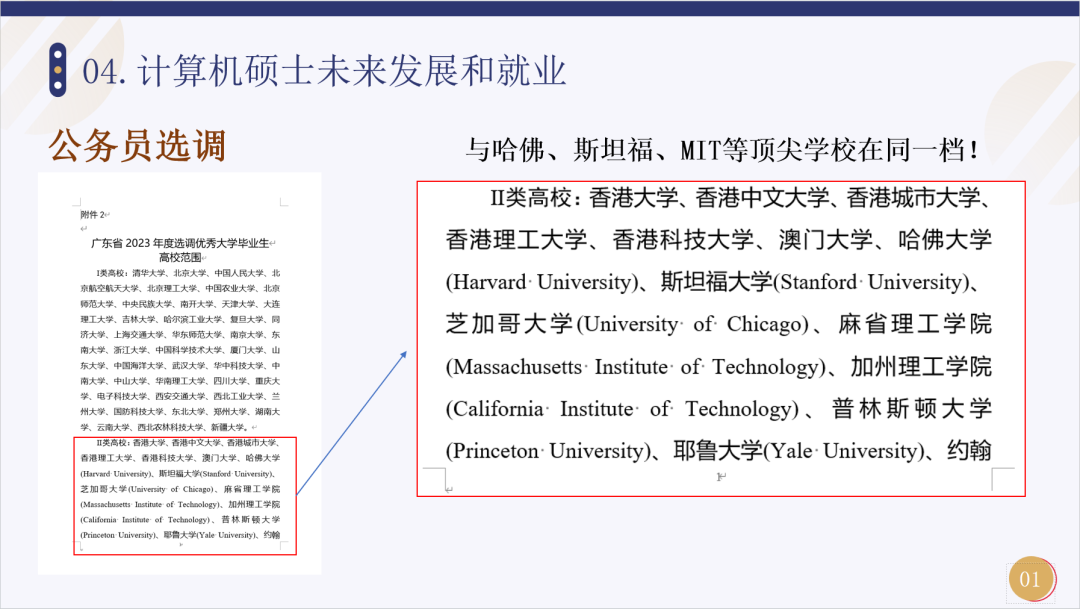Viewport: 1080px width, 609px height.
Task: Click '(Harvard University)' in the enlarged excerpt
Action: point(542,282)
